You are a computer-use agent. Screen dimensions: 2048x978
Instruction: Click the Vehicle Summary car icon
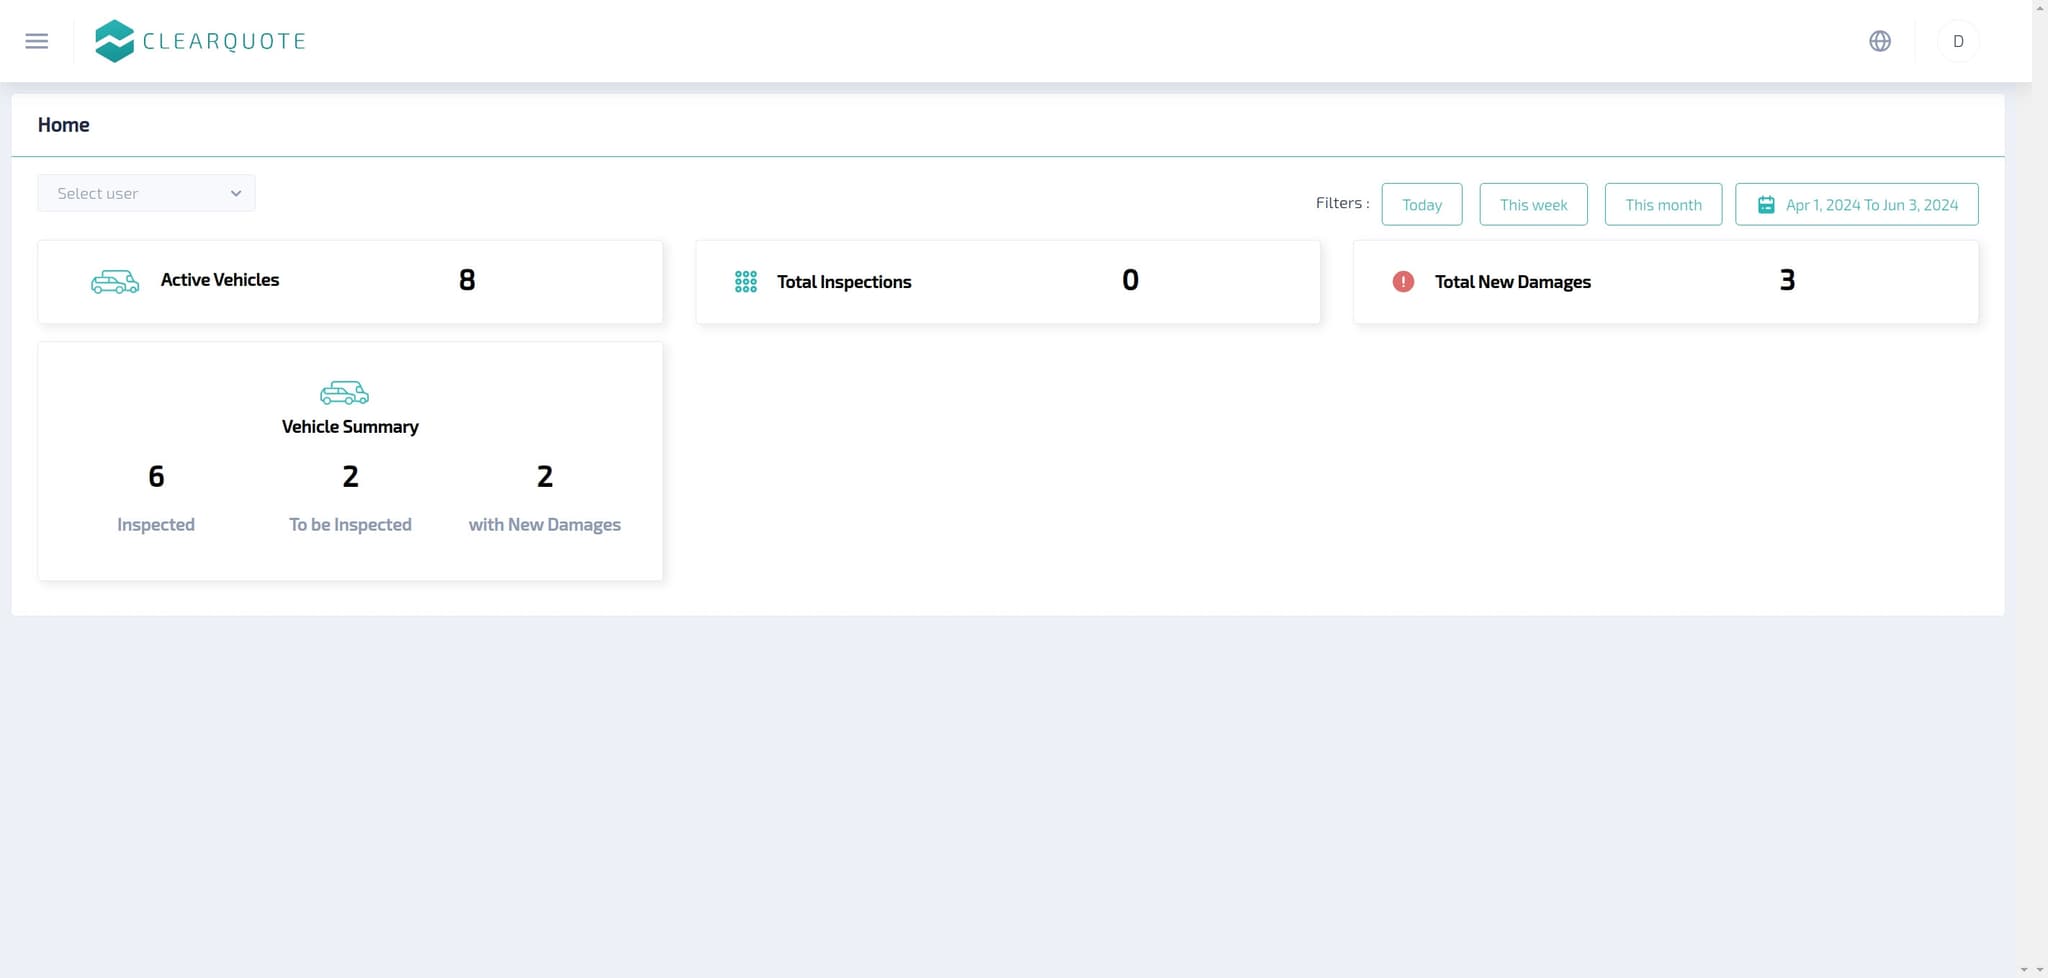344,392
